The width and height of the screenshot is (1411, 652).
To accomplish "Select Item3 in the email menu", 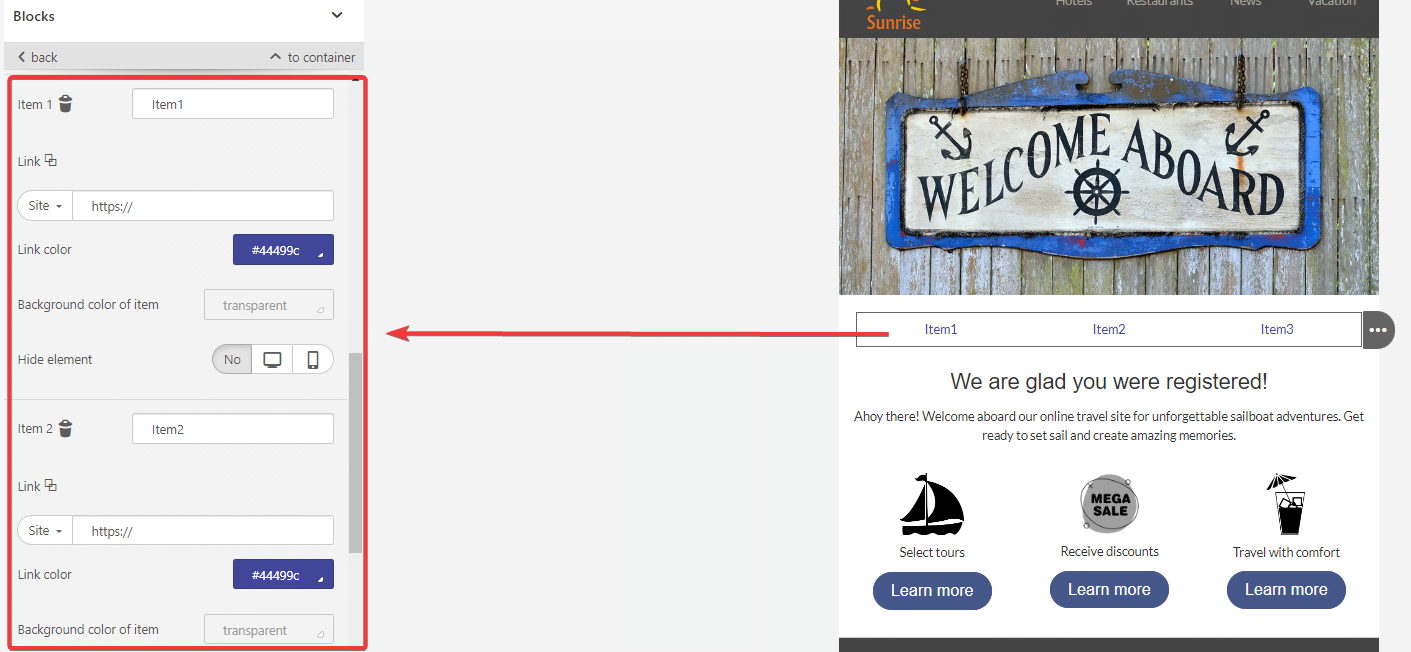I will pos(1277,329).
